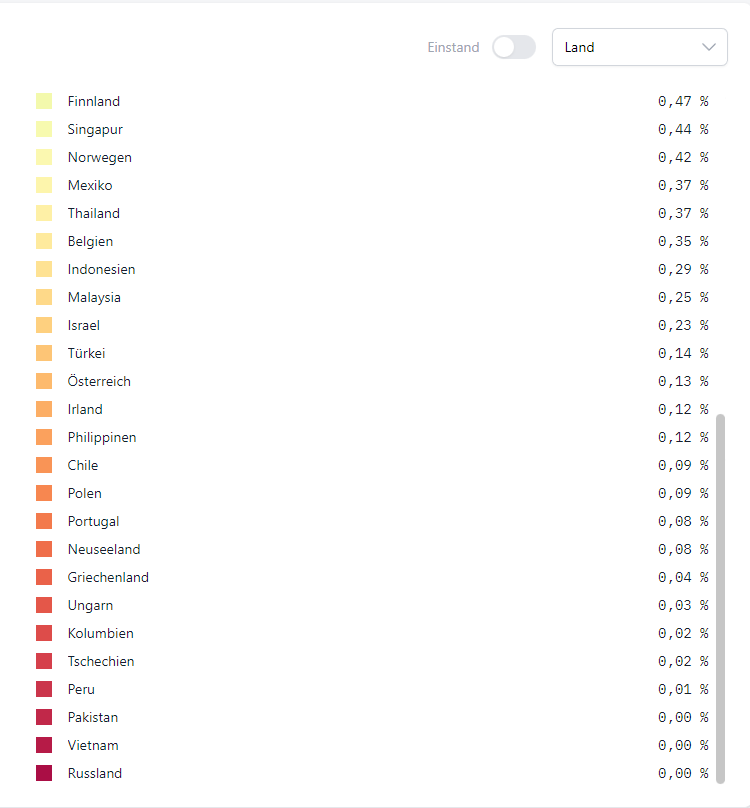750x808 pixels.
Task: Click the Portugal color swatch
Action: 44,521
